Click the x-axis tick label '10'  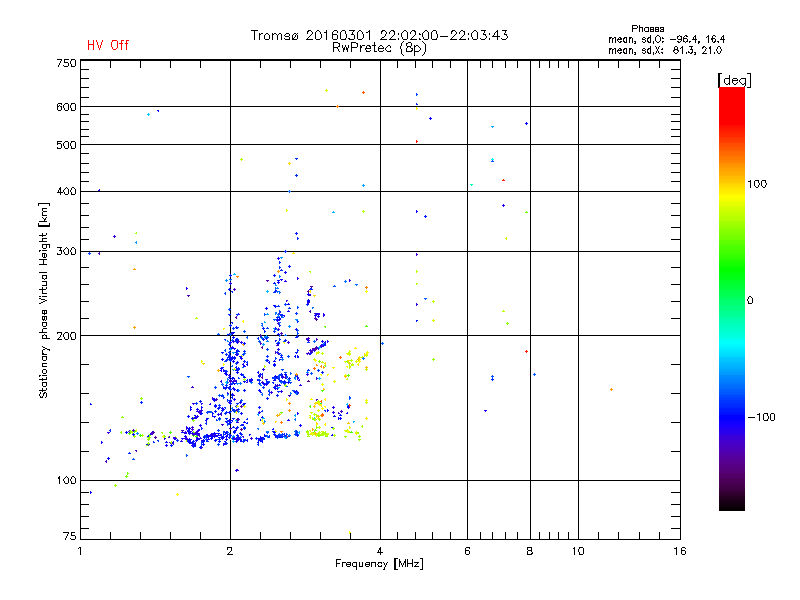578,551
